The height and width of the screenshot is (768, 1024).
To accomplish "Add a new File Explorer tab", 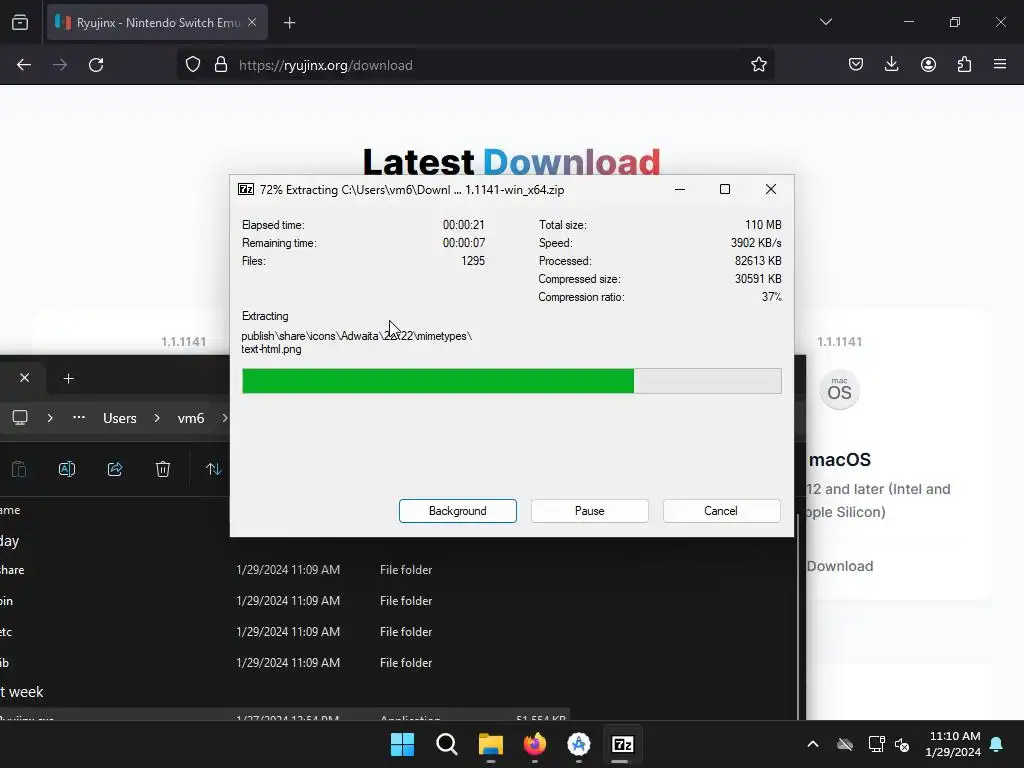I will point(69,378).
